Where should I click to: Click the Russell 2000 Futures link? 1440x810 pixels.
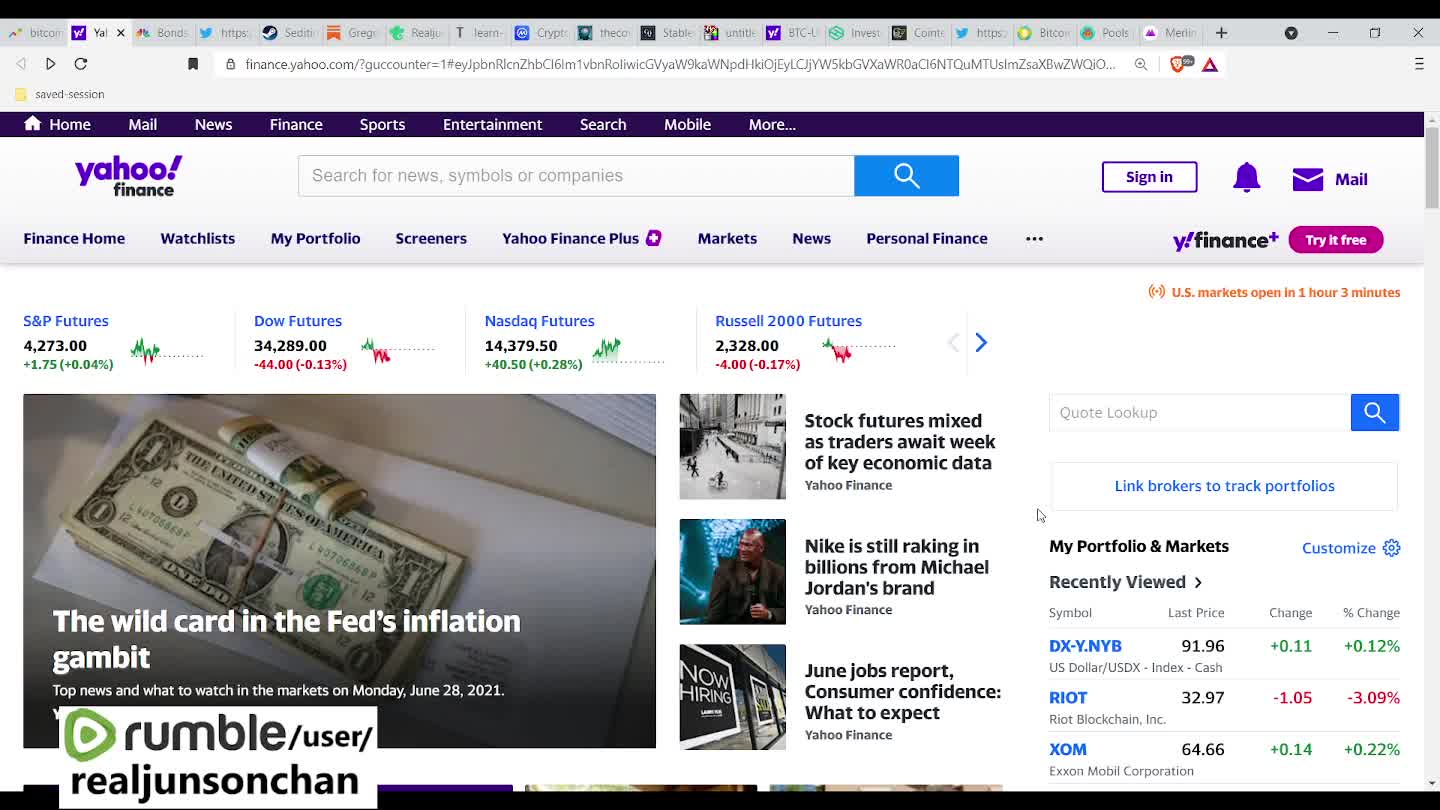(788, 321)
